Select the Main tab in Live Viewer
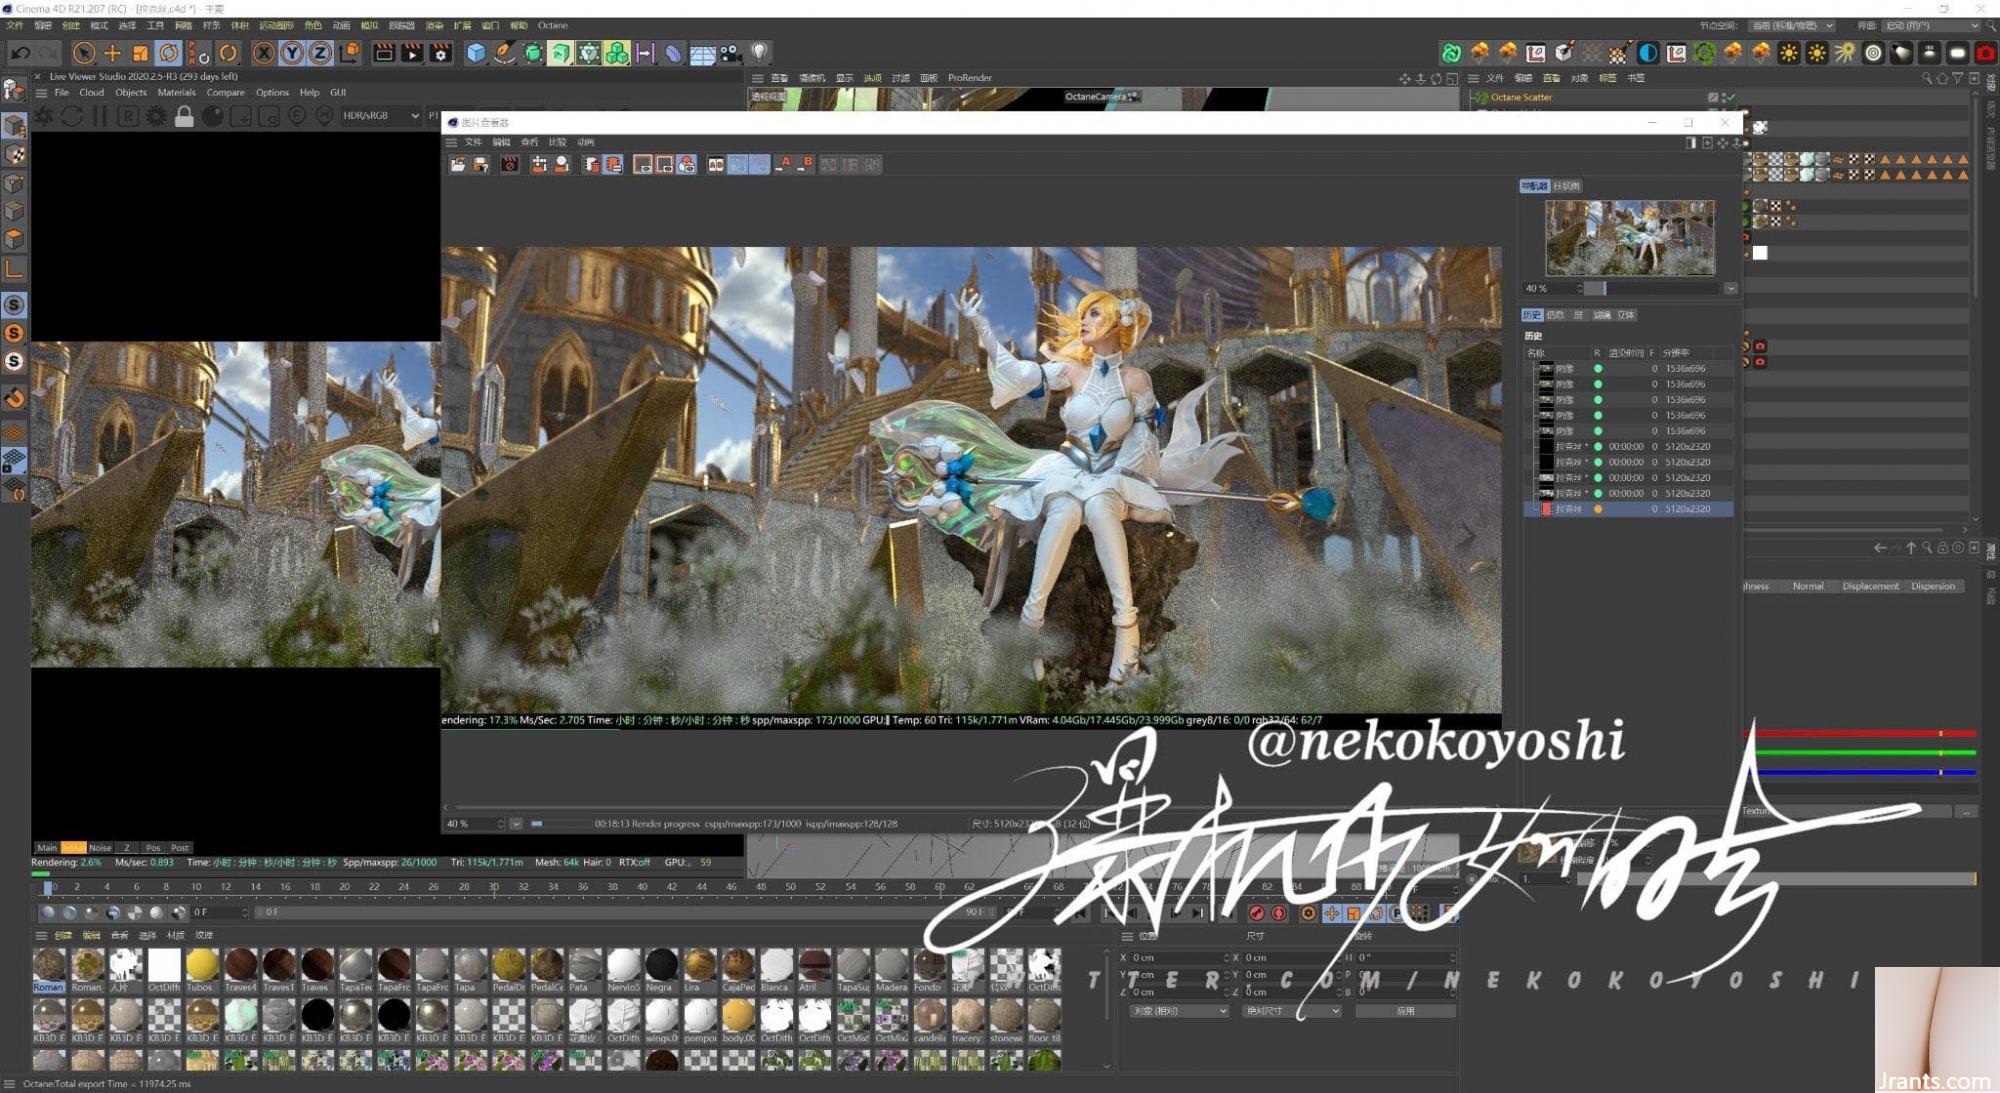The width and height of the screenshot is (2000, 1093). click(x=47, y=847)
